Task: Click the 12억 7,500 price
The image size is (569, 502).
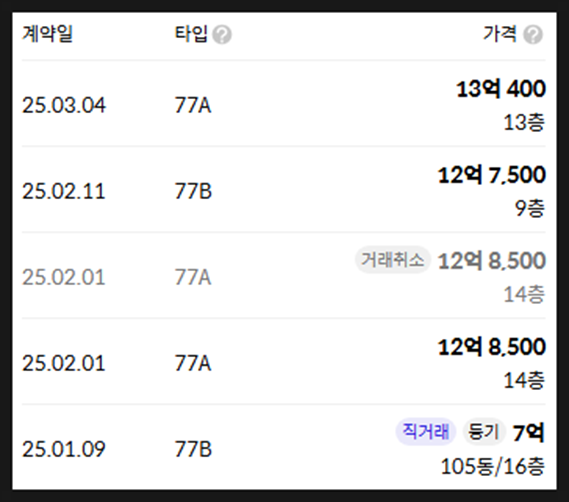Action: pos(492,175)
